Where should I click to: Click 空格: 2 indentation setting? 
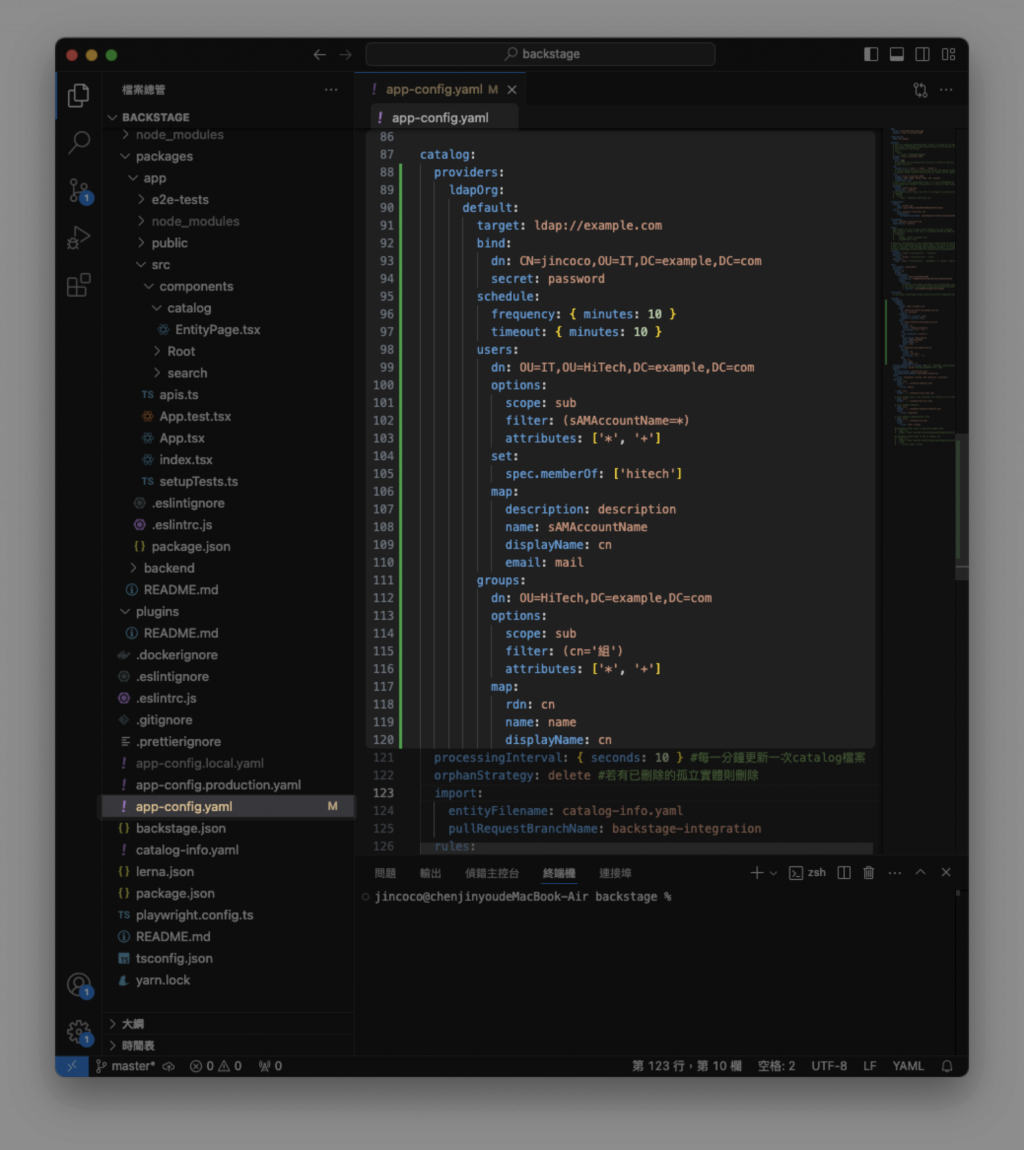click(776, 1066)
